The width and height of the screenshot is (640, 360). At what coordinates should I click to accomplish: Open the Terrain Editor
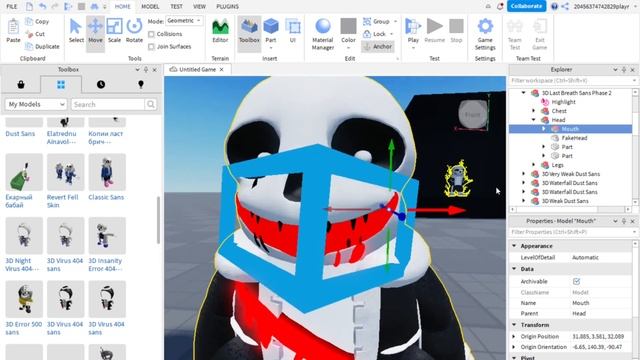(220, 31)
